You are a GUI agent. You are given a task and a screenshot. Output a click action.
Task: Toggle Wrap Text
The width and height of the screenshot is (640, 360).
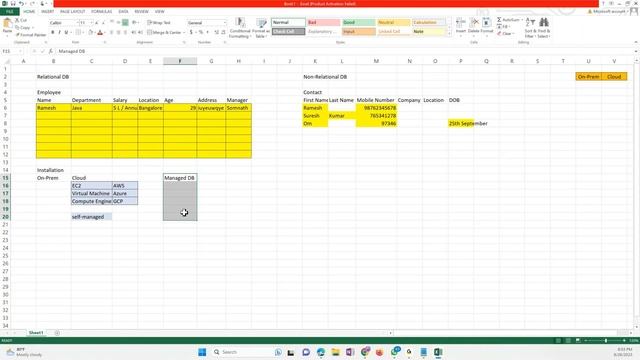(x=159, y=22)
